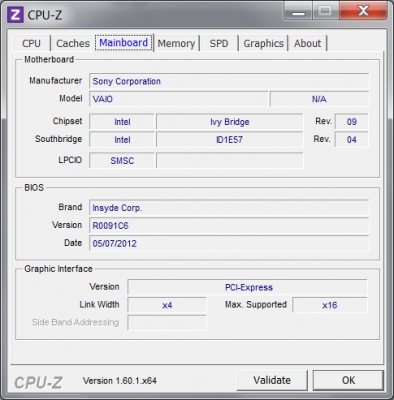
Task: Click the LPCIO SMSC field
Action: [122, 161]
